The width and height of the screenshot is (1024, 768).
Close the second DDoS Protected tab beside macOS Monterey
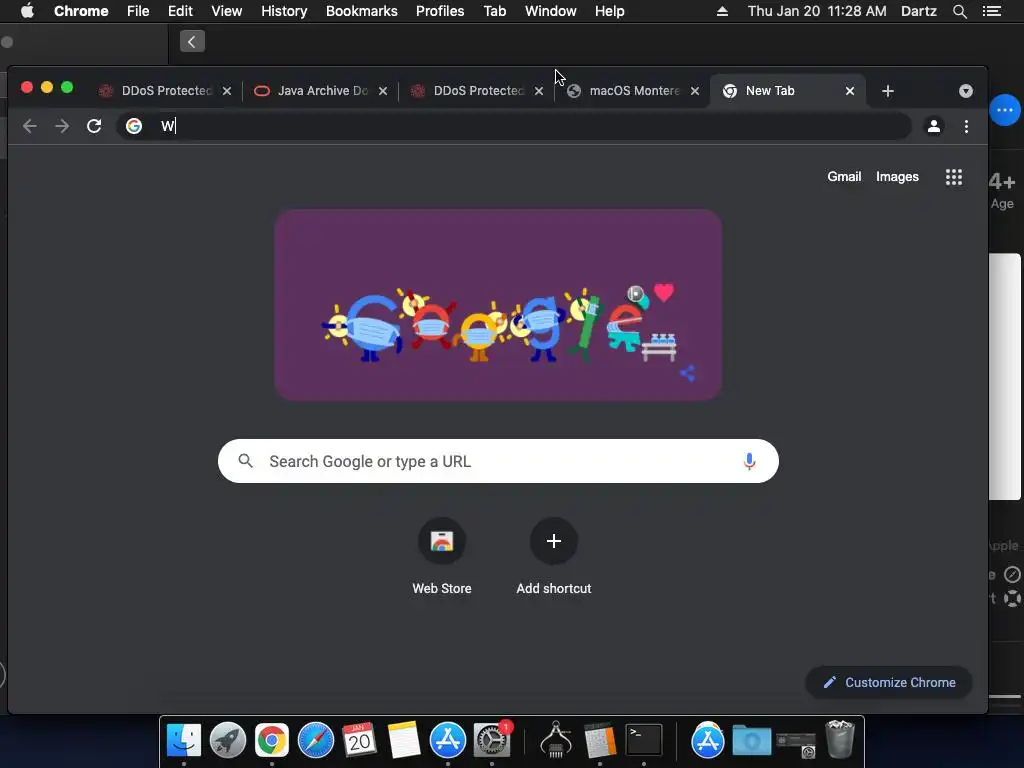(539, 91)
